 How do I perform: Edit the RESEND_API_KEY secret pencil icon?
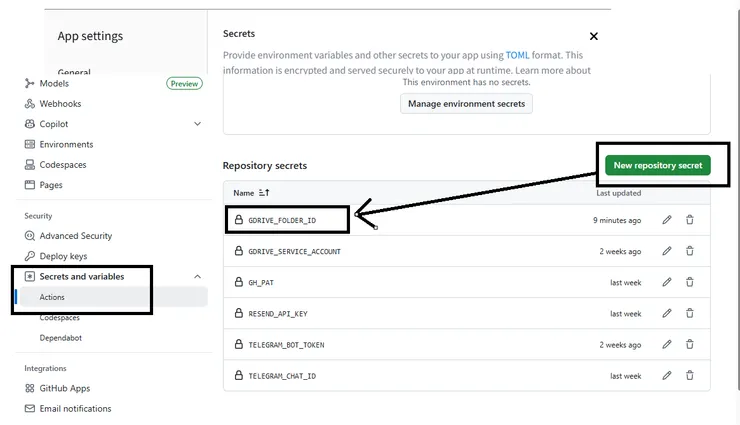pos(667,314)
